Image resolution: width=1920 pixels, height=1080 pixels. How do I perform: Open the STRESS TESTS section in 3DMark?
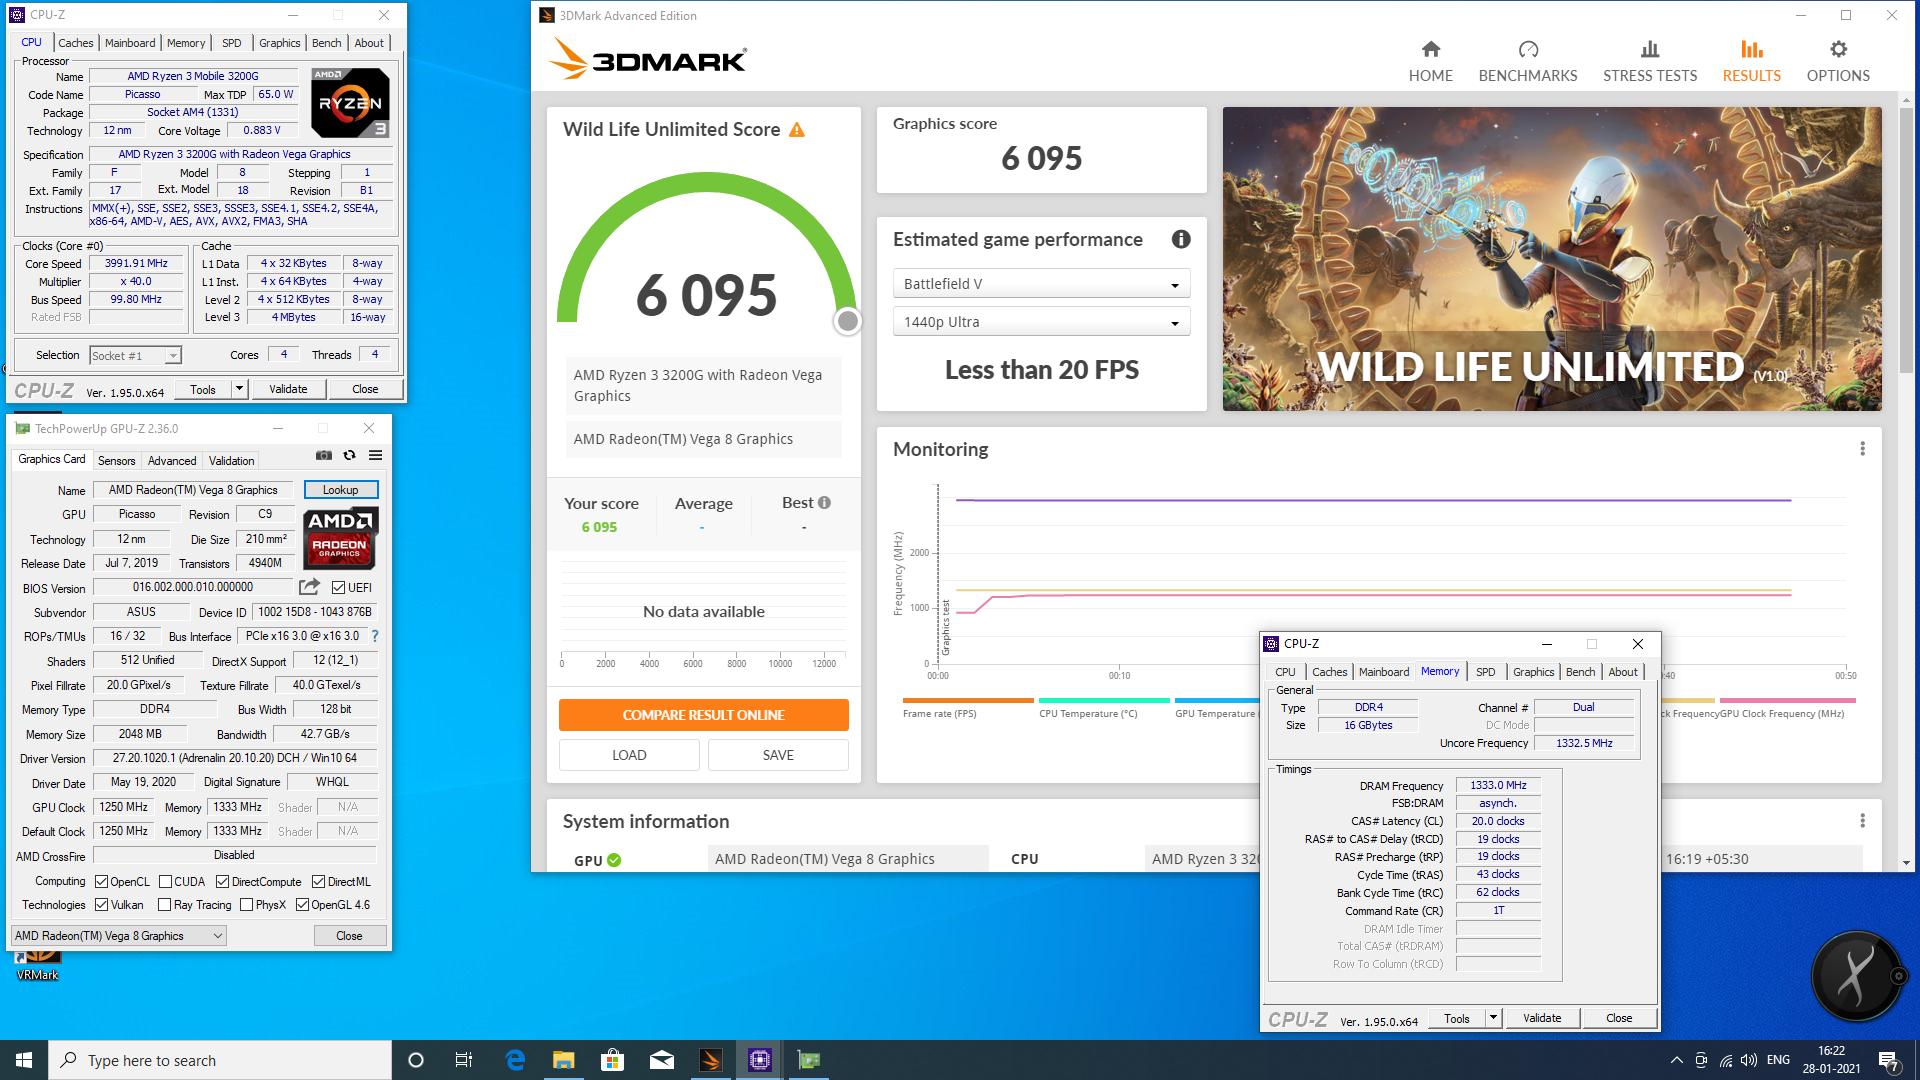[1649, 61]
